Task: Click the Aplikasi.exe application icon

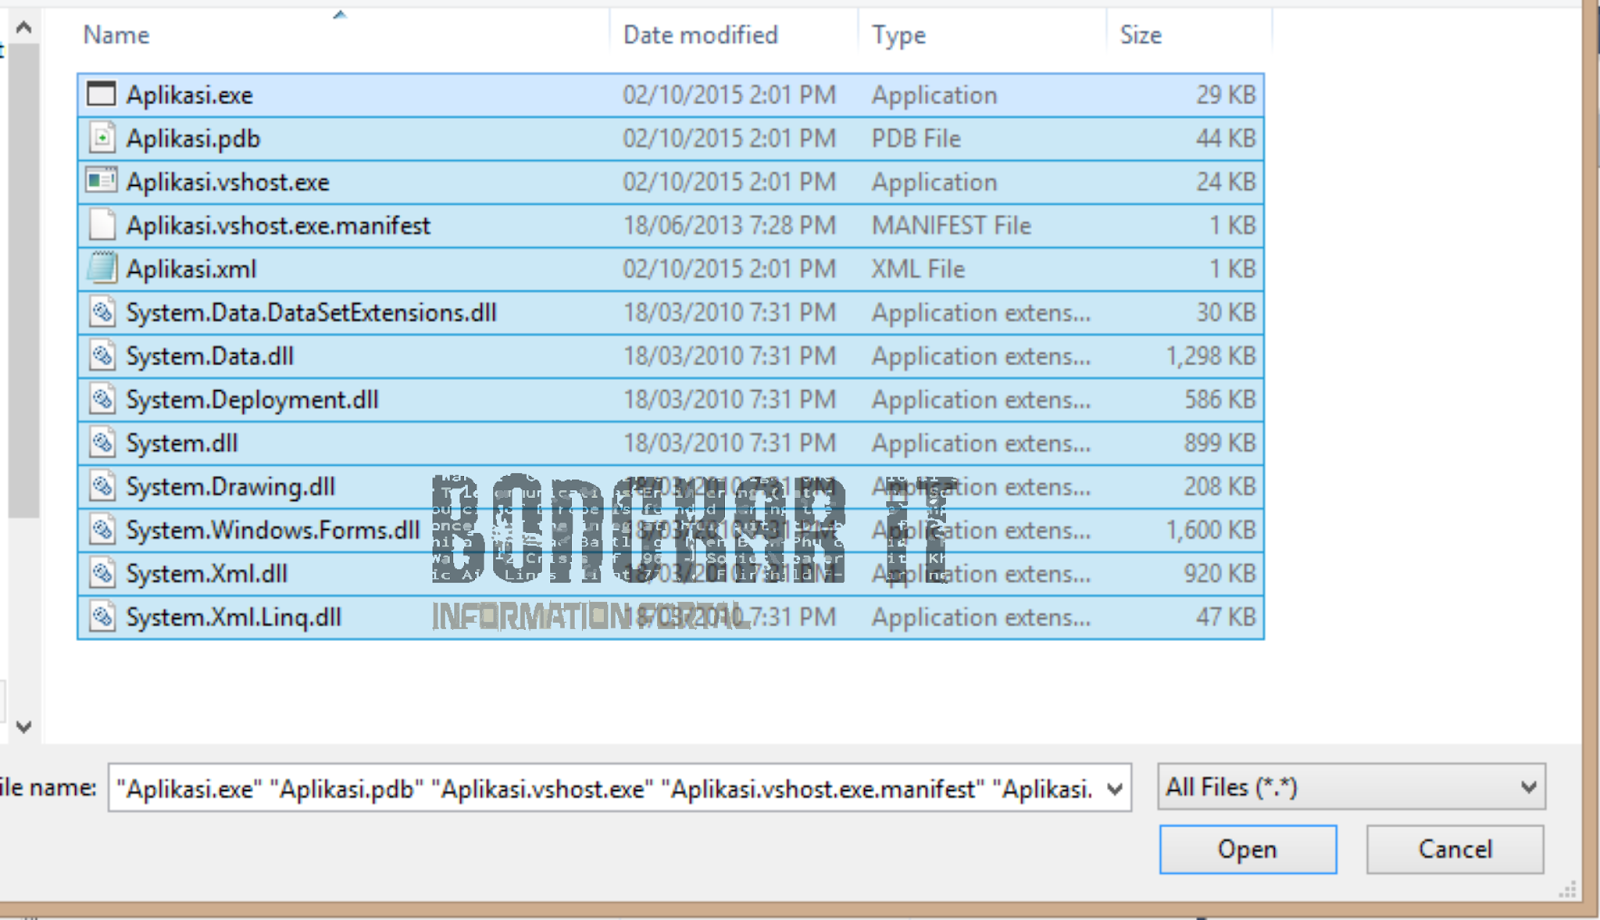Action: pos(101,93)
